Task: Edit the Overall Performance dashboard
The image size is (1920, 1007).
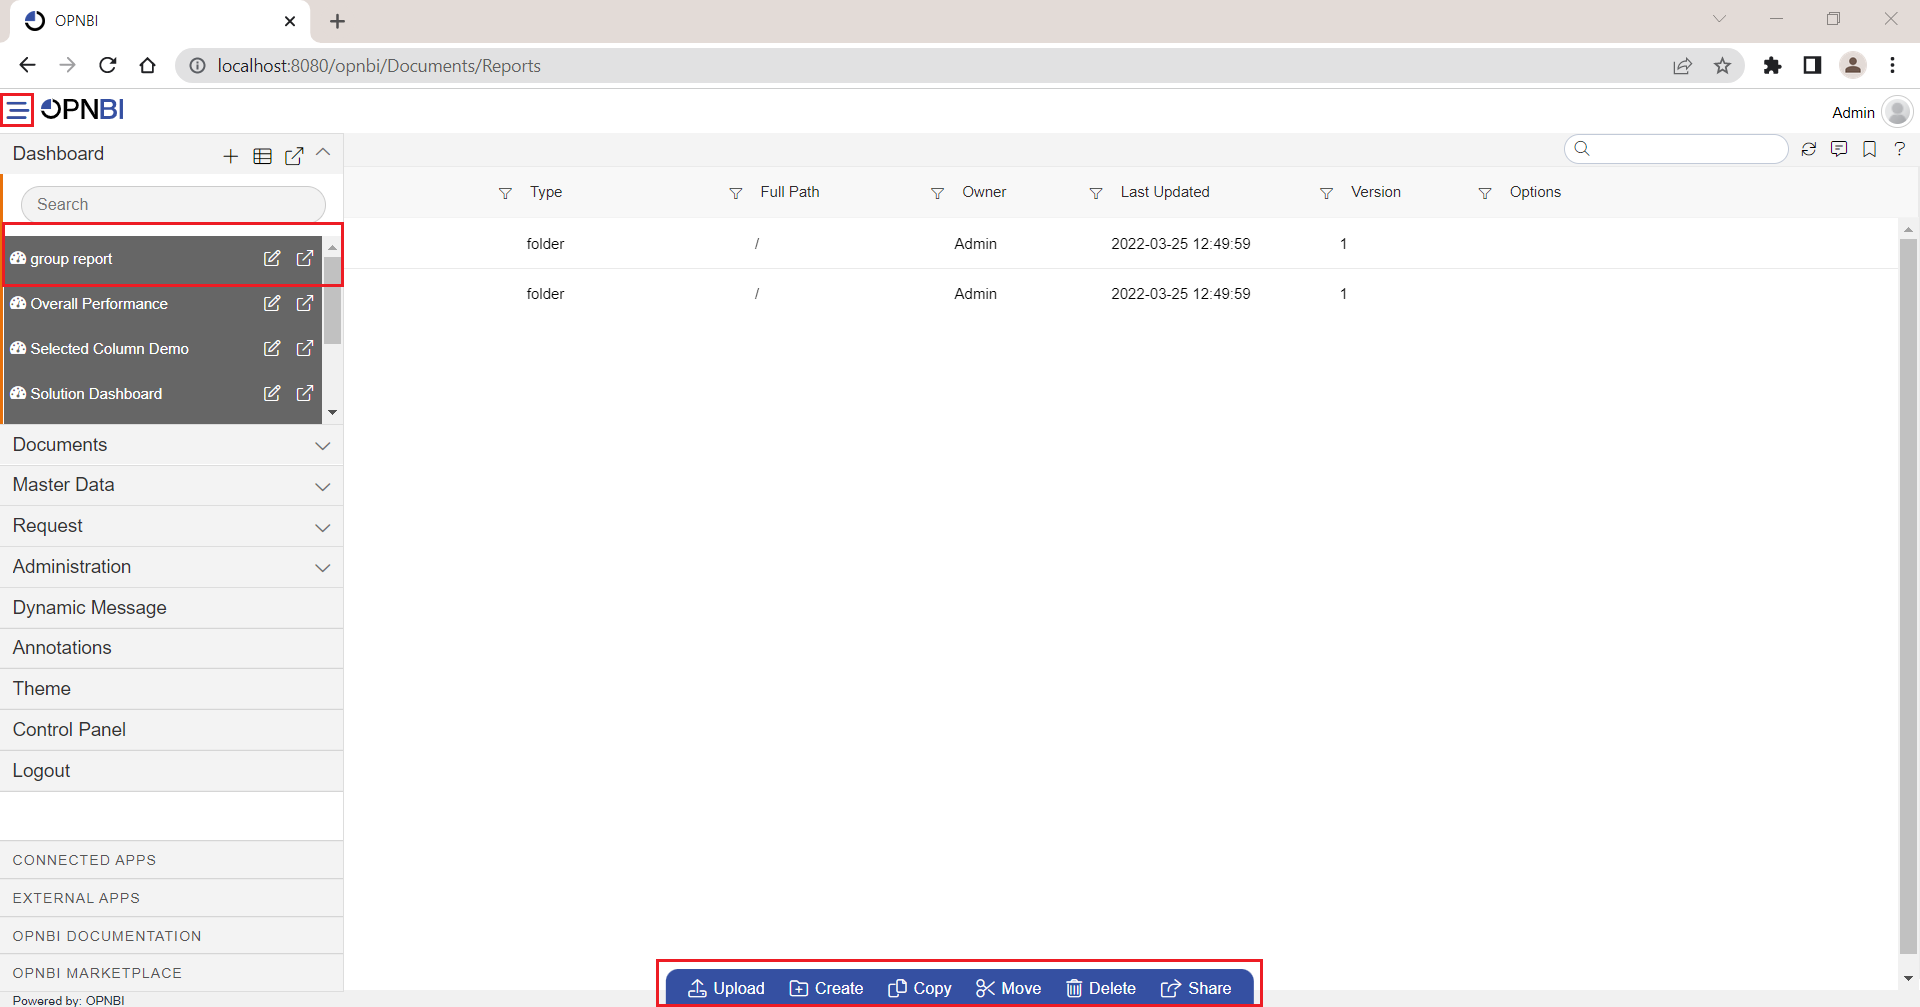Action: click(272, 303)
